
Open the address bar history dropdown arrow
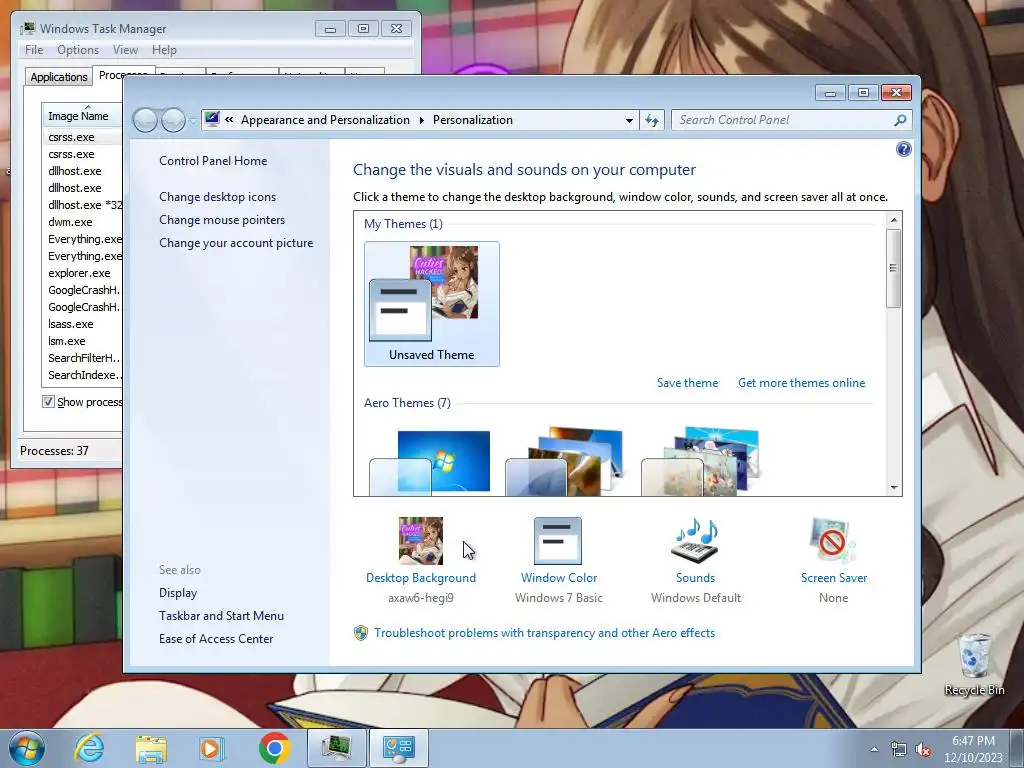click(x=629, y=120)
